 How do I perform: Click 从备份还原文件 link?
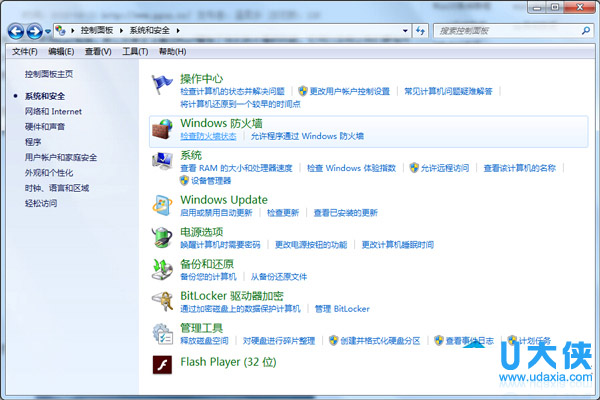click(x=279, y=277)
